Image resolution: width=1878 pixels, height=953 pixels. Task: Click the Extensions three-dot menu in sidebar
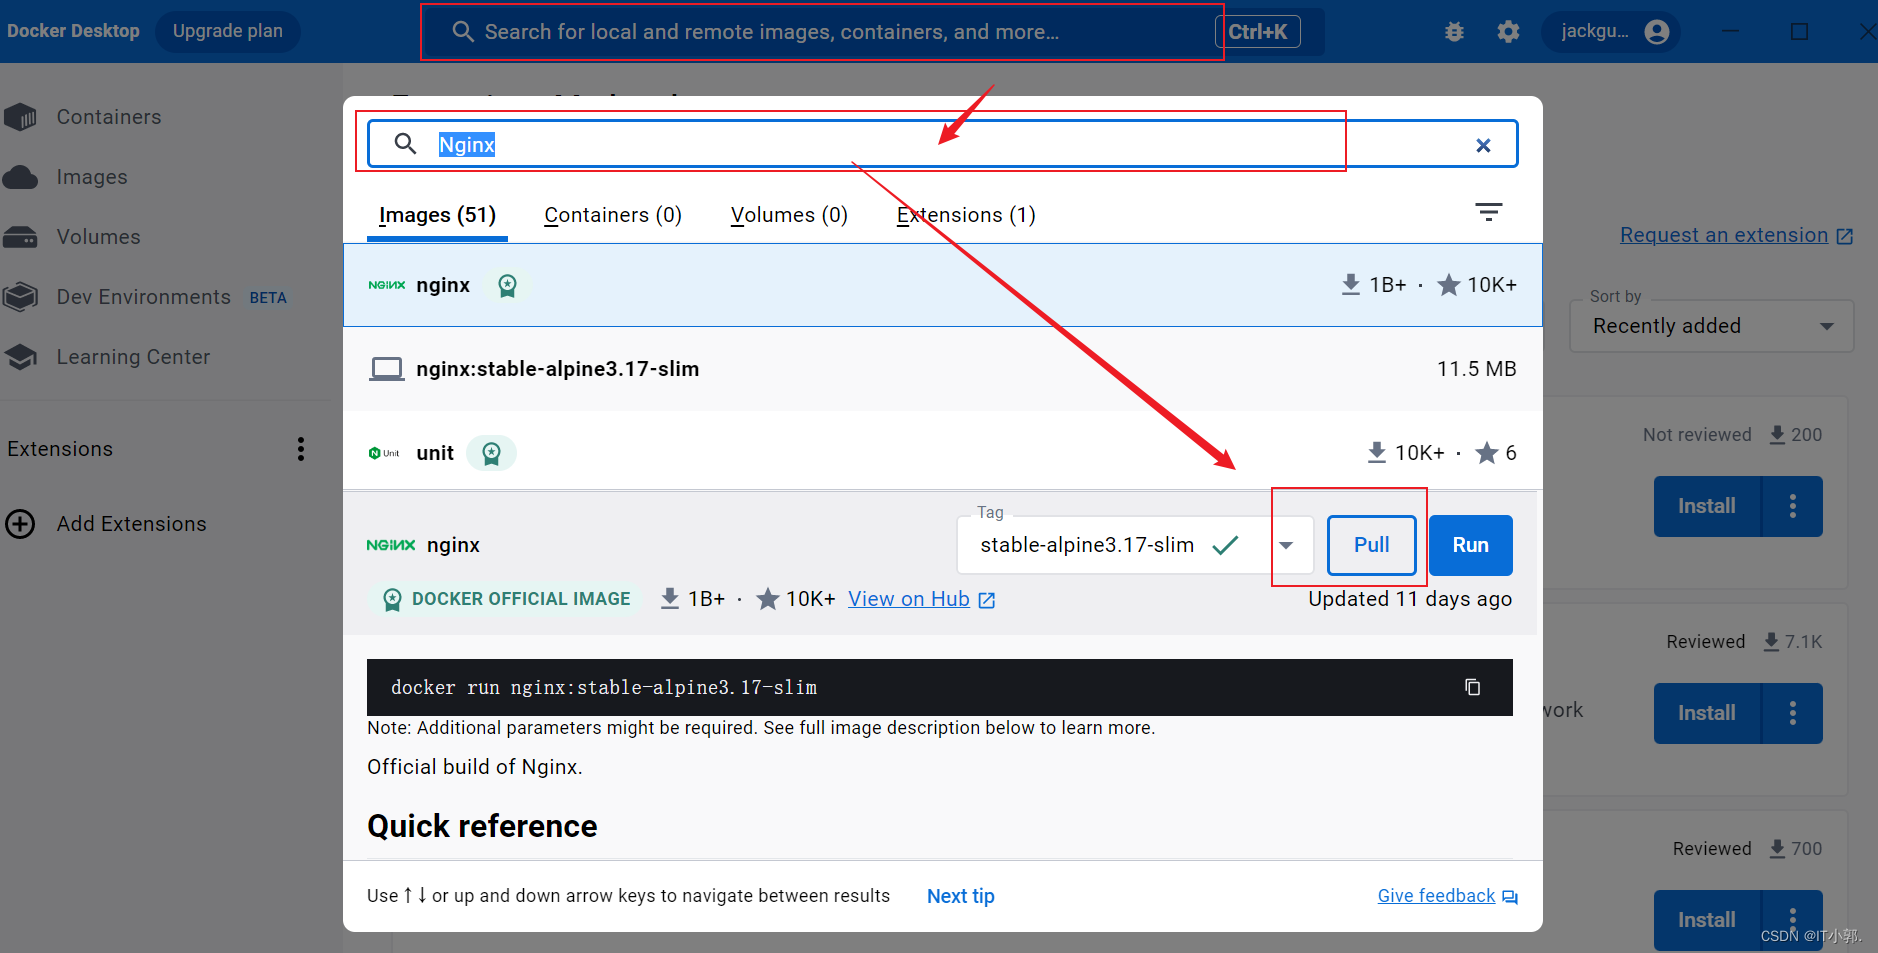coord(300,449)
